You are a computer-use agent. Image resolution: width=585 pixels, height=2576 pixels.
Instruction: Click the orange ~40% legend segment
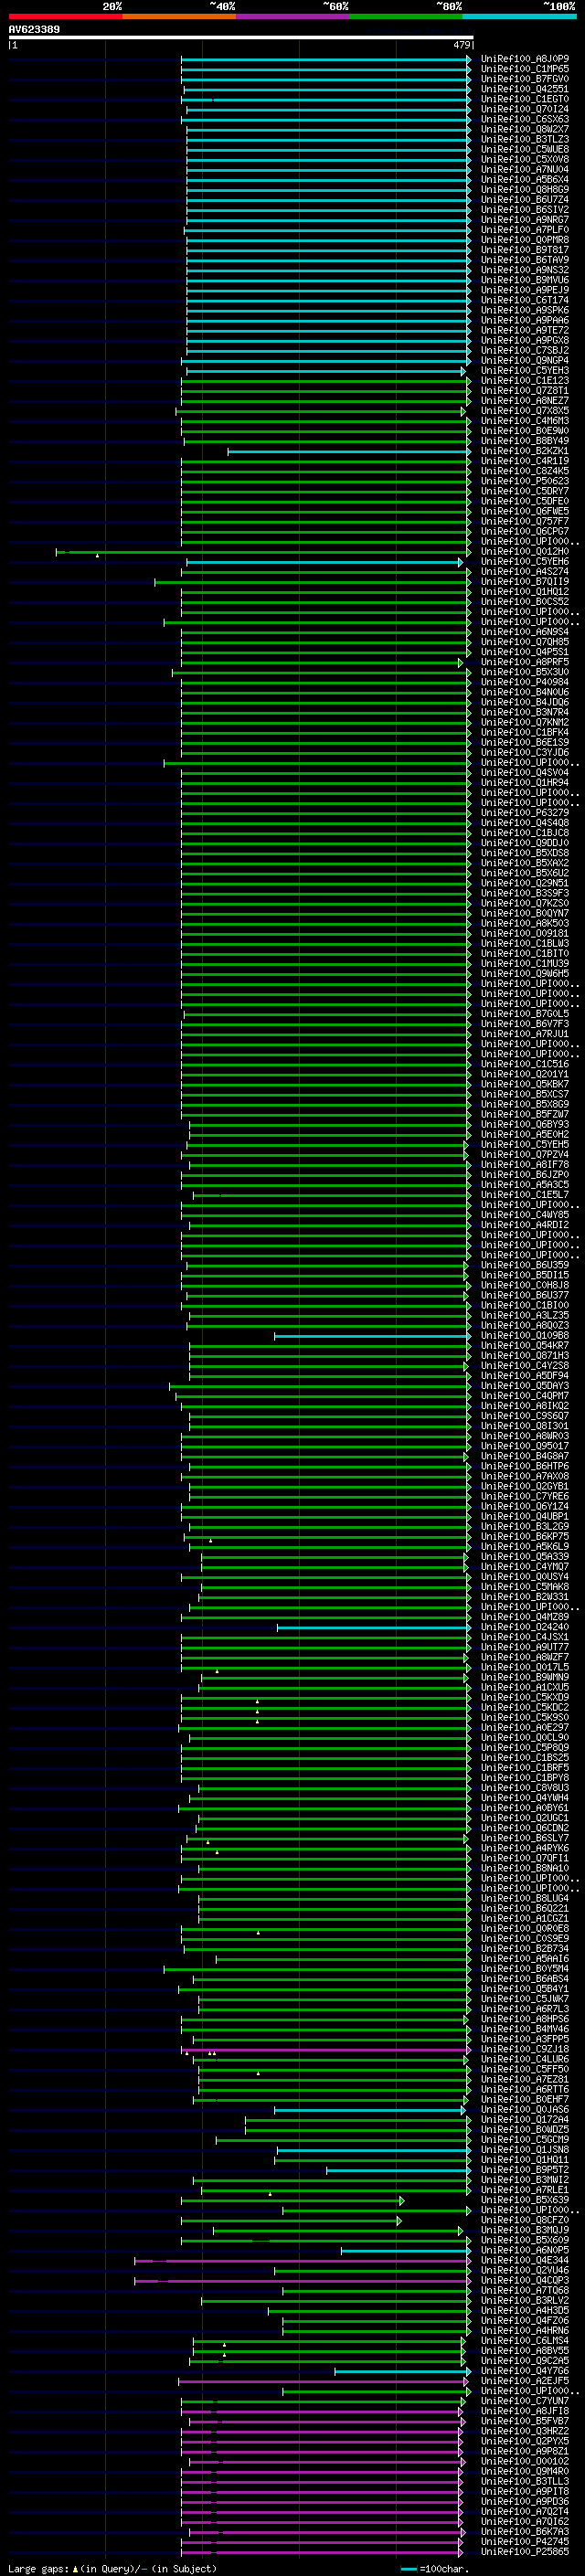tap(179, 16)
